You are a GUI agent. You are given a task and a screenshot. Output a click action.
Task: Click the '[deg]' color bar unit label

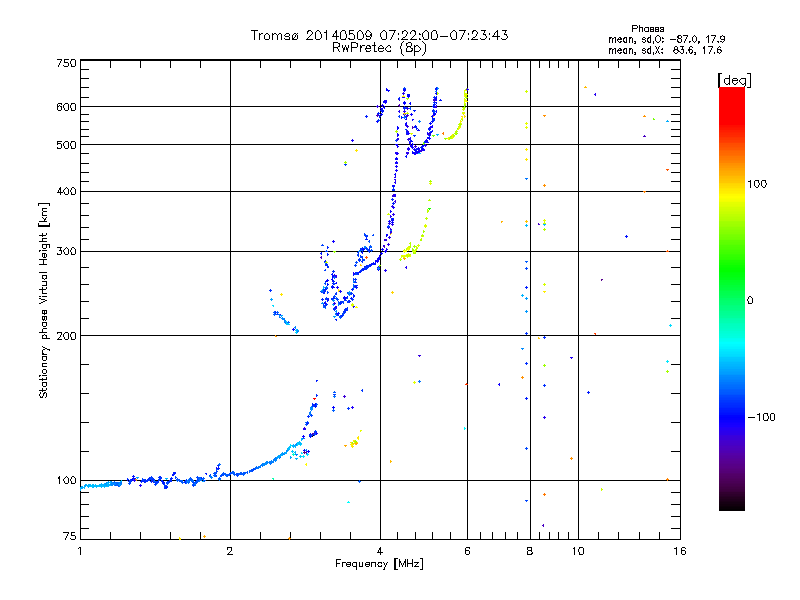734,80
